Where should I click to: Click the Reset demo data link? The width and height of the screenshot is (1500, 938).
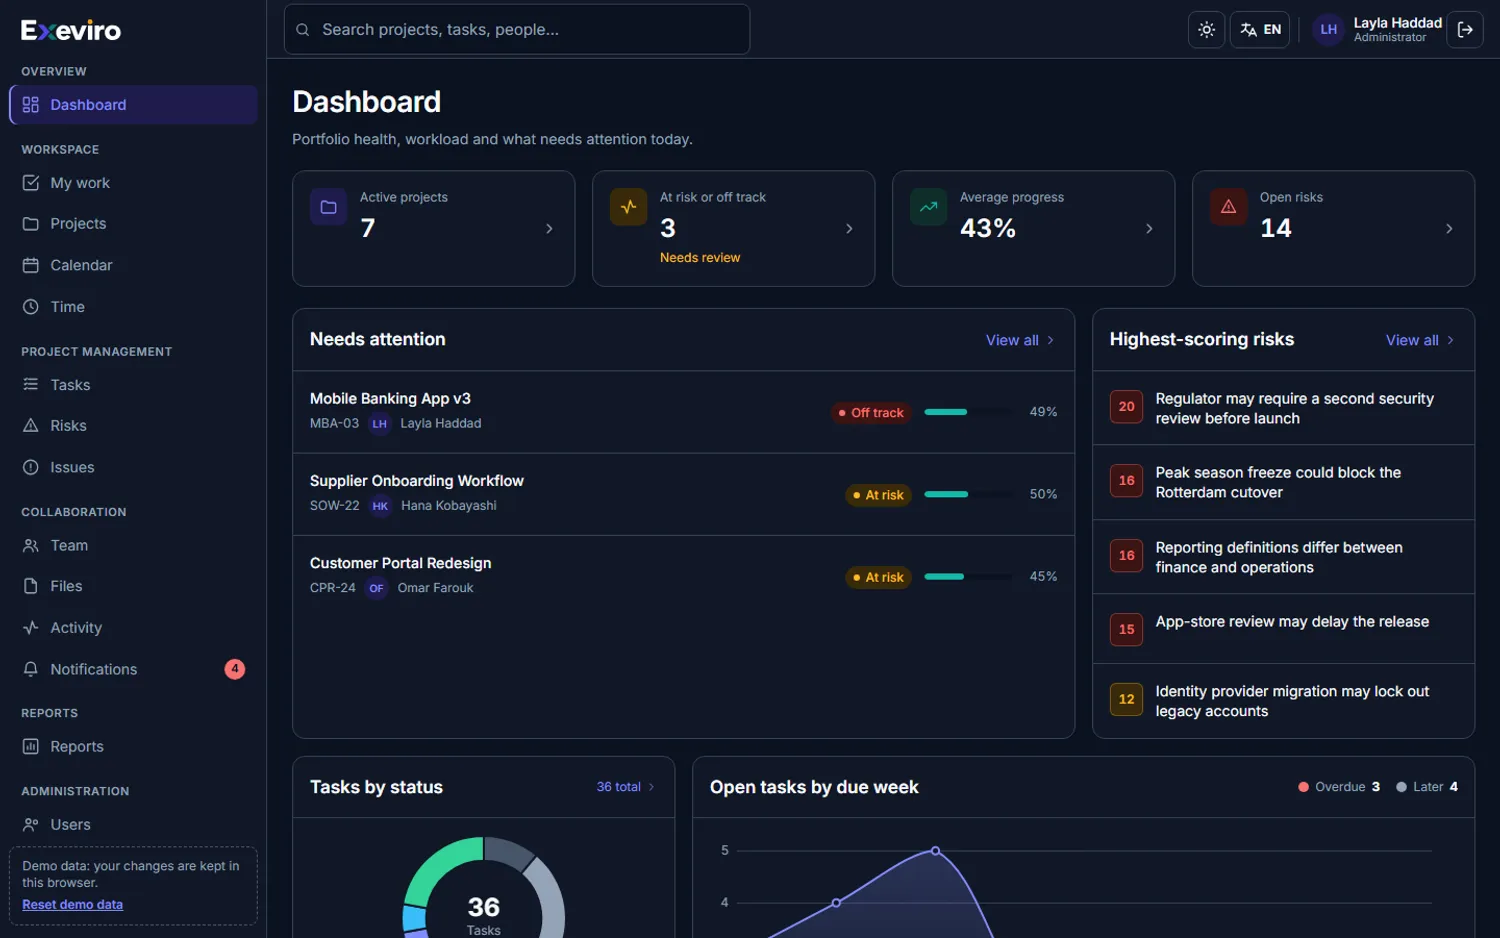coord(73,905)
